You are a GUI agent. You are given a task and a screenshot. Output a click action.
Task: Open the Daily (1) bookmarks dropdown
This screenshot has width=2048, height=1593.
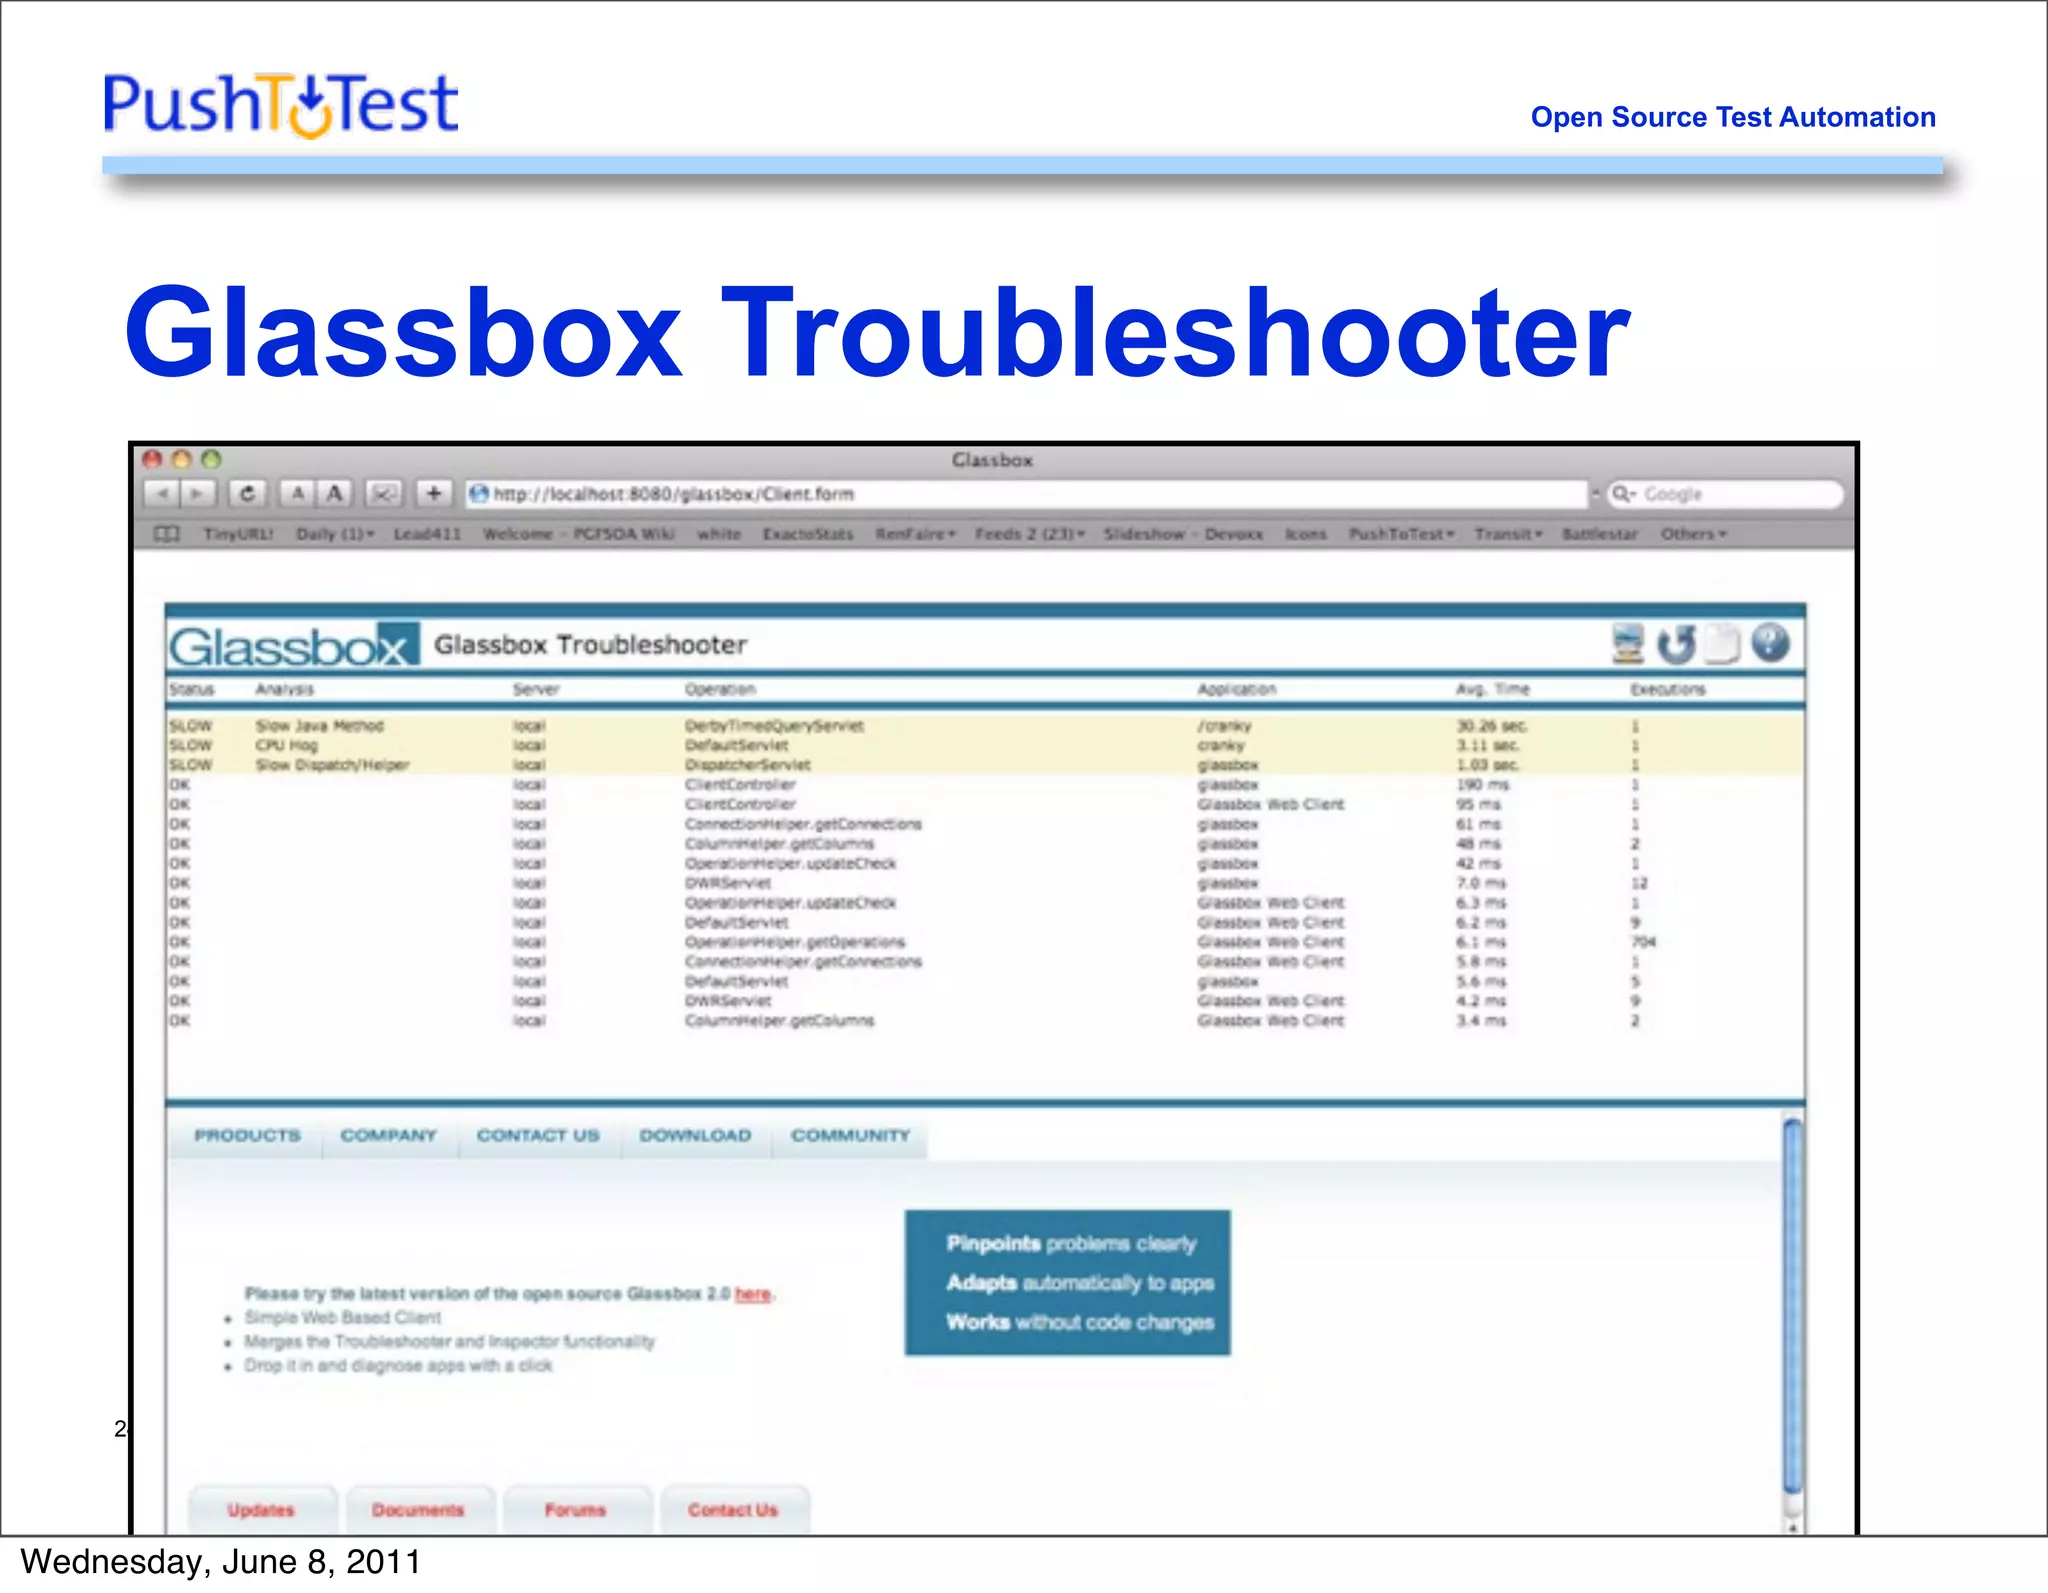[x=335, y=534]
